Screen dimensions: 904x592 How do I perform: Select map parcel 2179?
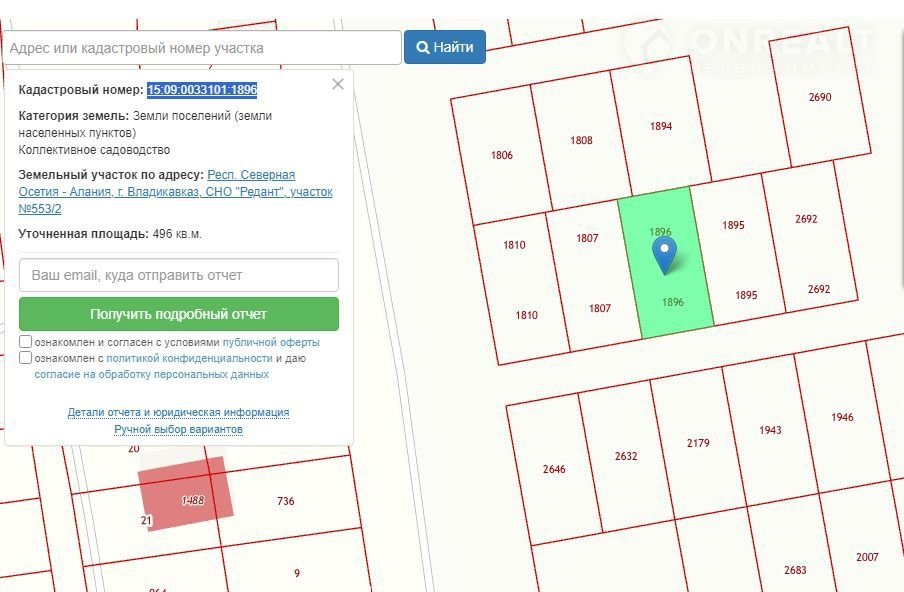click(698, 443)
